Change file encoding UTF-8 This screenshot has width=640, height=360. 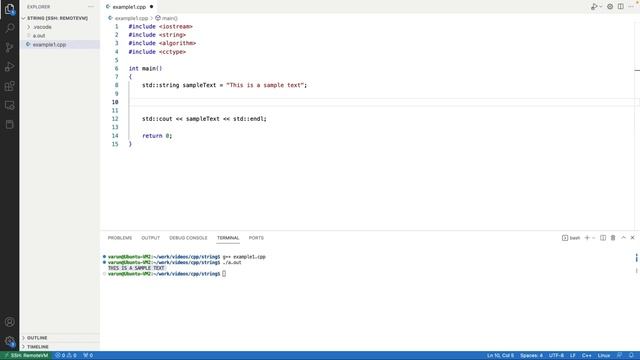(x=556, y=356)
